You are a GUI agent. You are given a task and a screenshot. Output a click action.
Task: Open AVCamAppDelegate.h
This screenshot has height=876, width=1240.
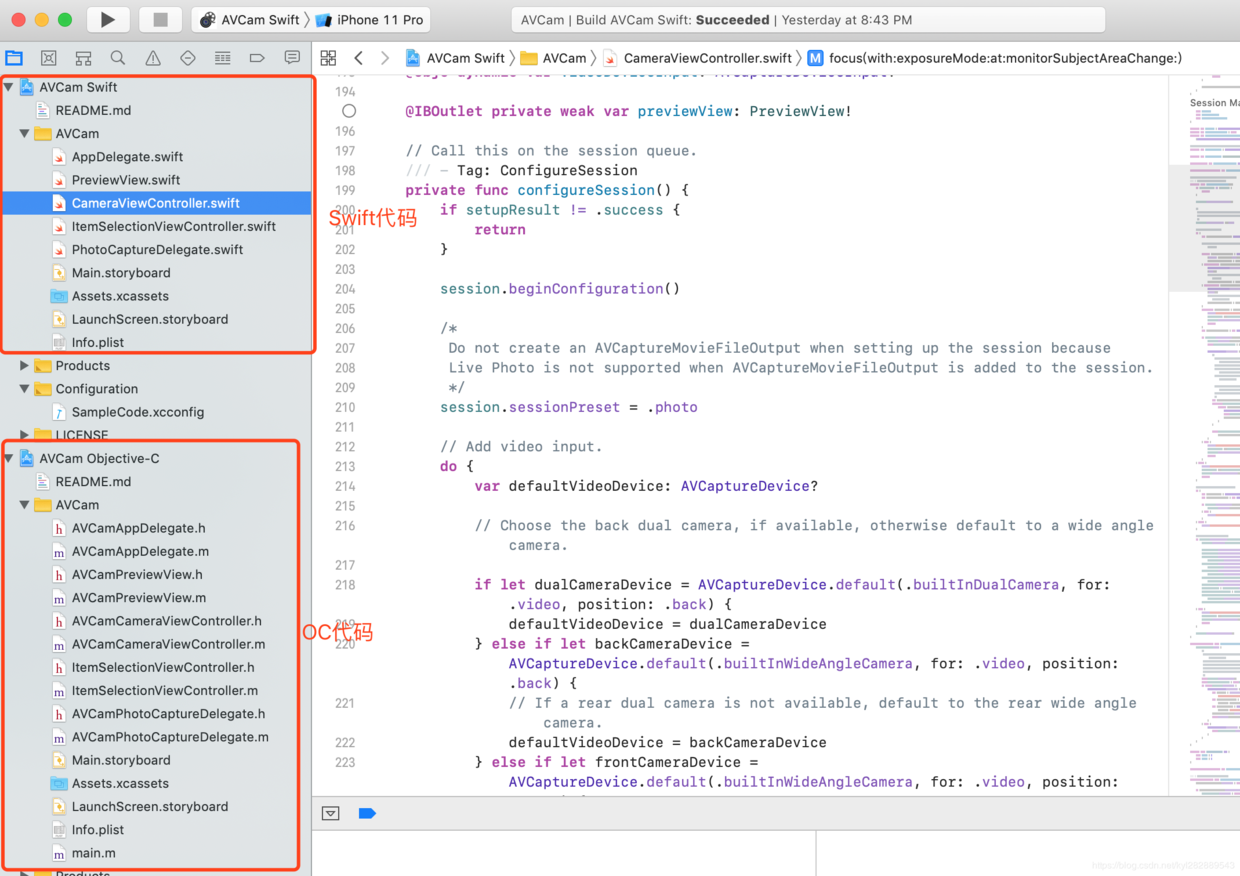coord(138,527)
